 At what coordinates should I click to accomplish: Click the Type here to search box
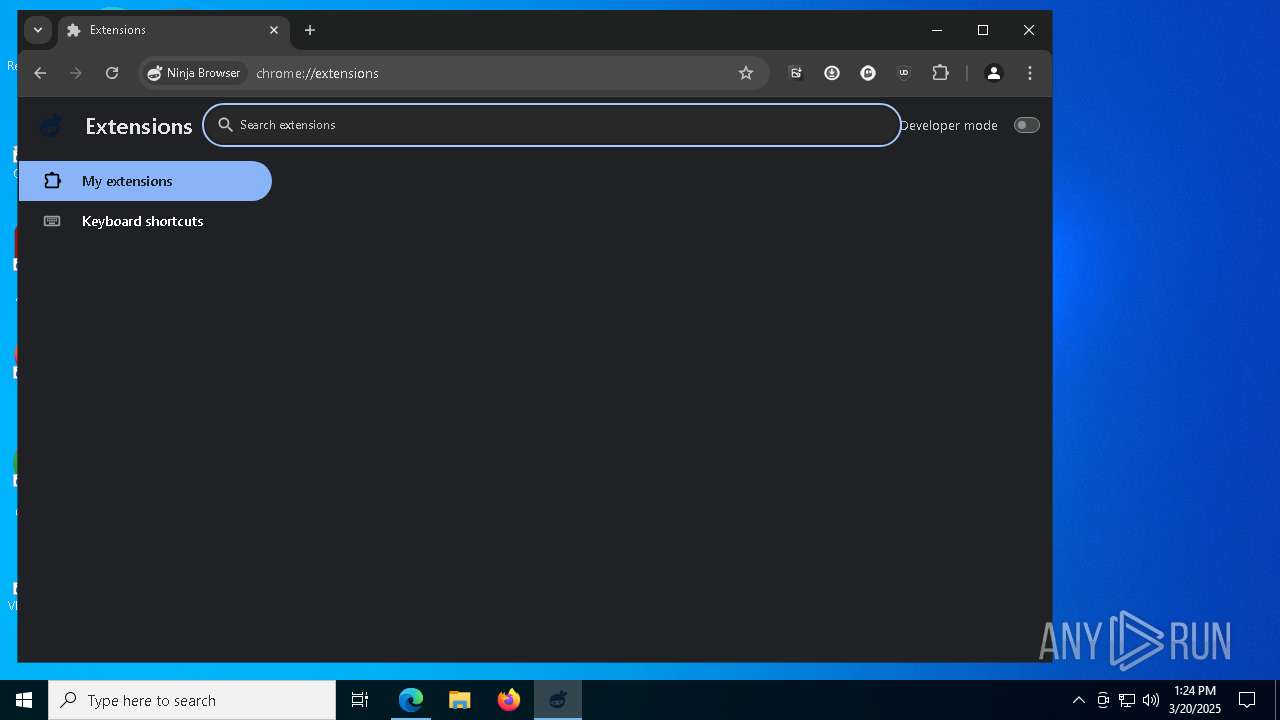click(x=192, y=700)
